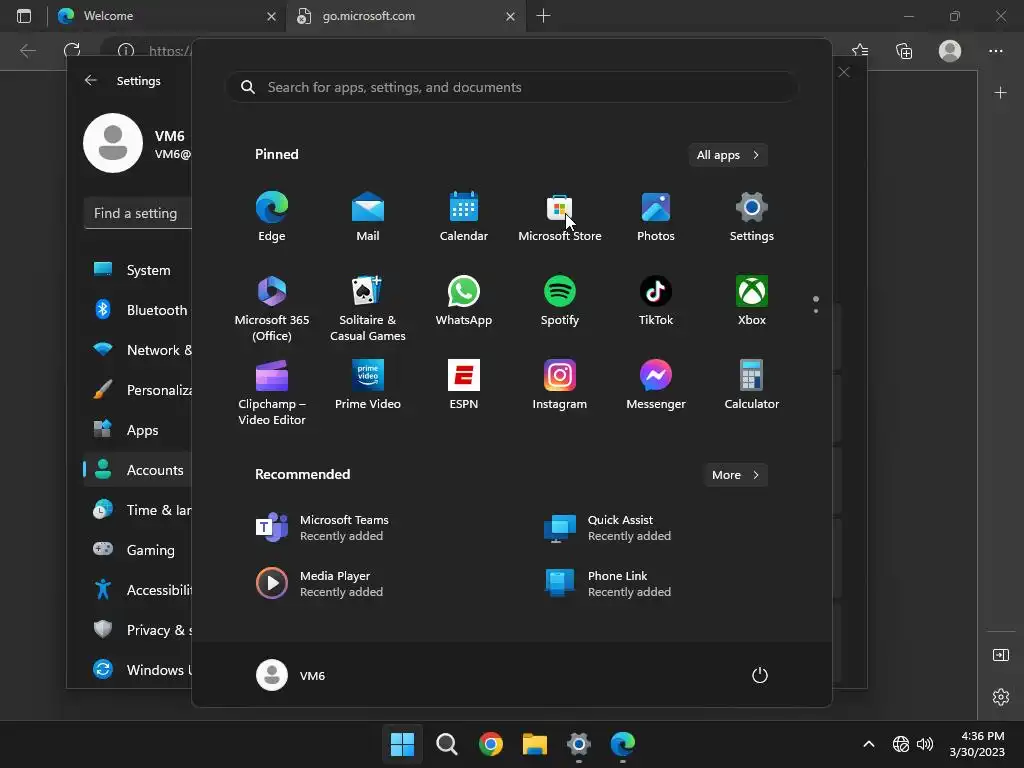This screenshot has height=768, width=1024.
Task: Open the Spotify app
Action: [560, 301]
